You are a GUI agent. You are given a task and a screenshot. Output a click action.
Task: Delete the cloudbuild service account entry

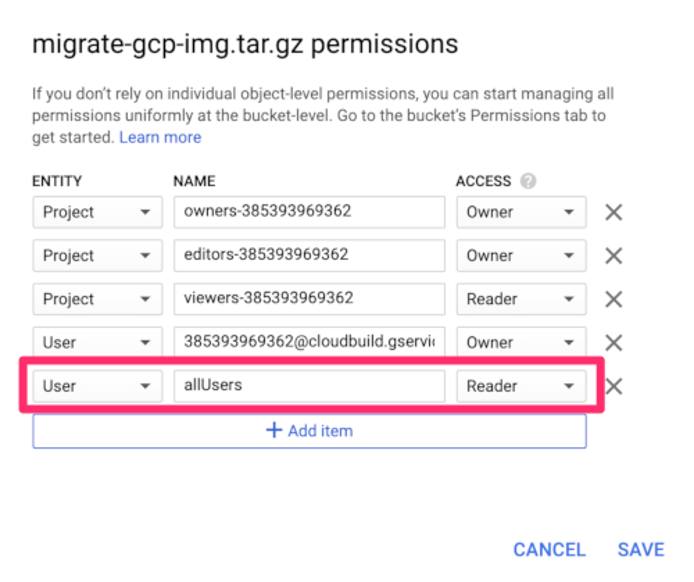click(x=614, y=342)
